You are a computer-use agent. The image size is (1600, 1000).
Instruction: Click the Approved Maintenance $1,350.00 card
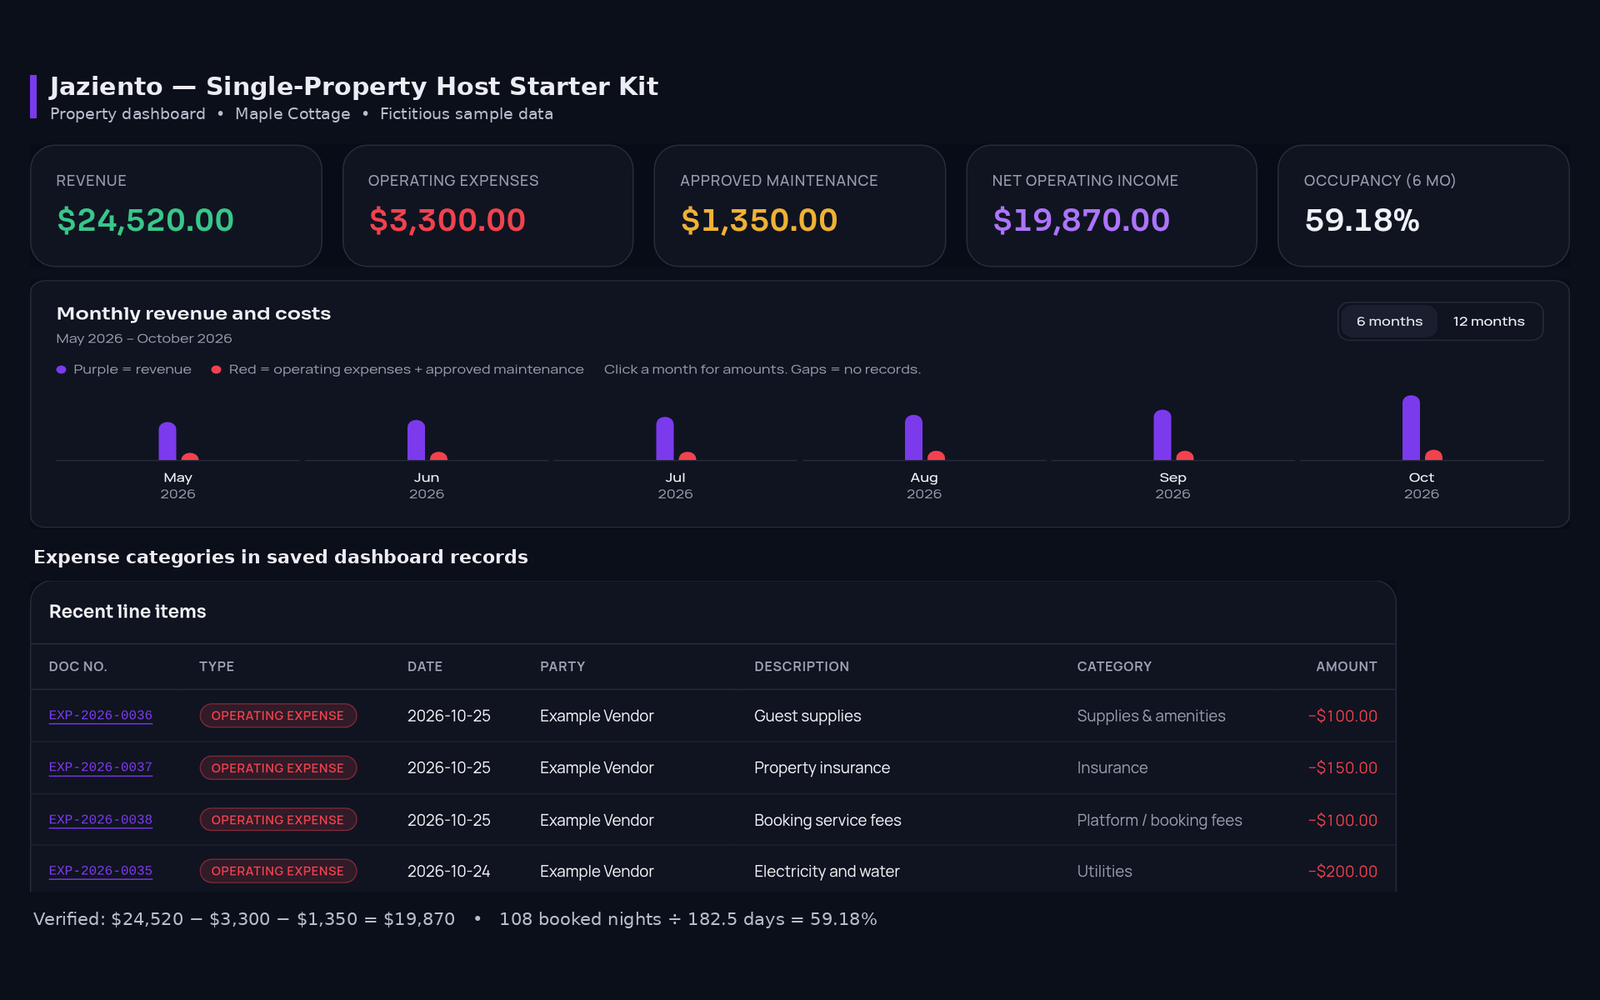tap(800, 206)
